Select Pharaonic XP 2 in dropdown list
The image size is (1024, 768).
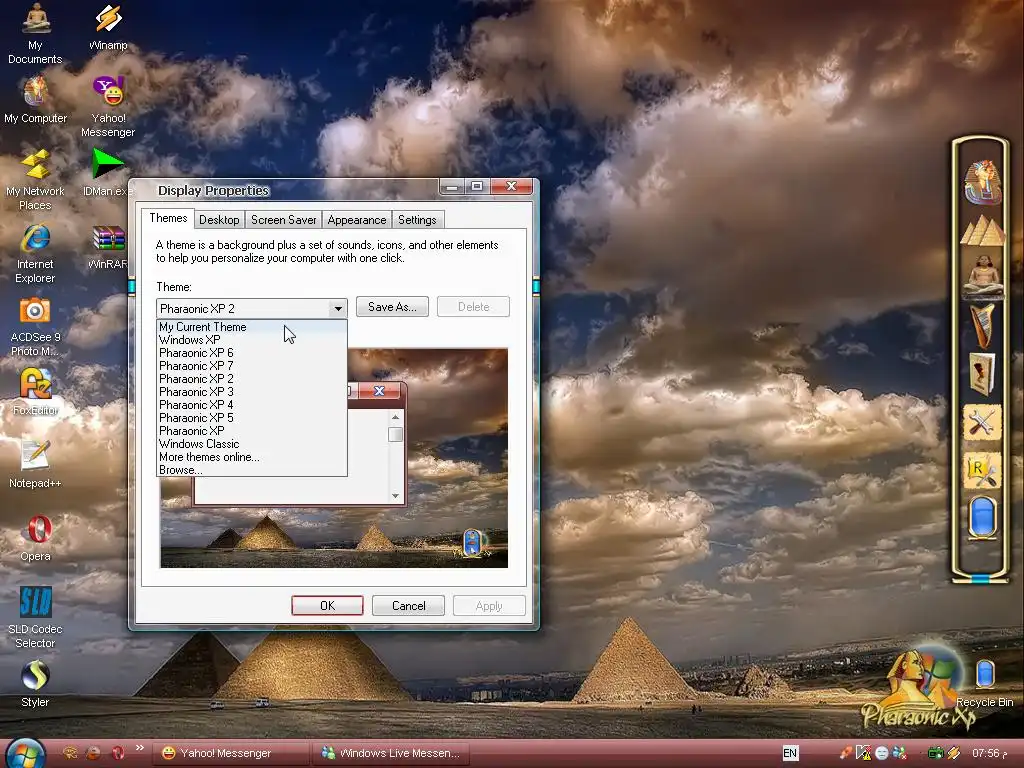pos(251,379)
